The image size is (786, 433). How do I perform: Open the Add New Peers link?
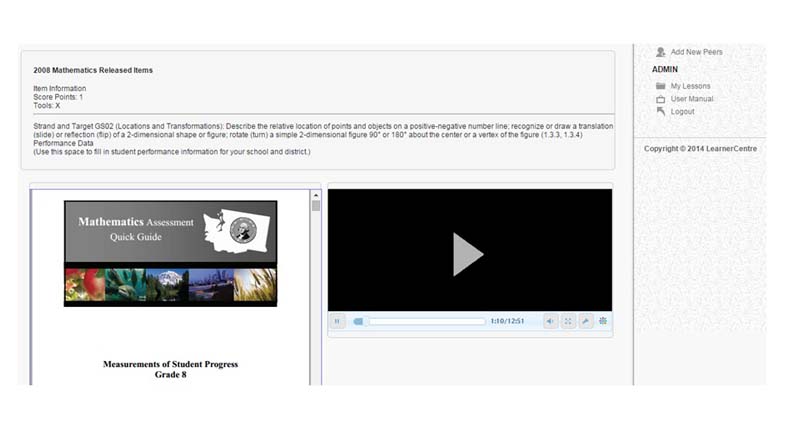point(696,52)
